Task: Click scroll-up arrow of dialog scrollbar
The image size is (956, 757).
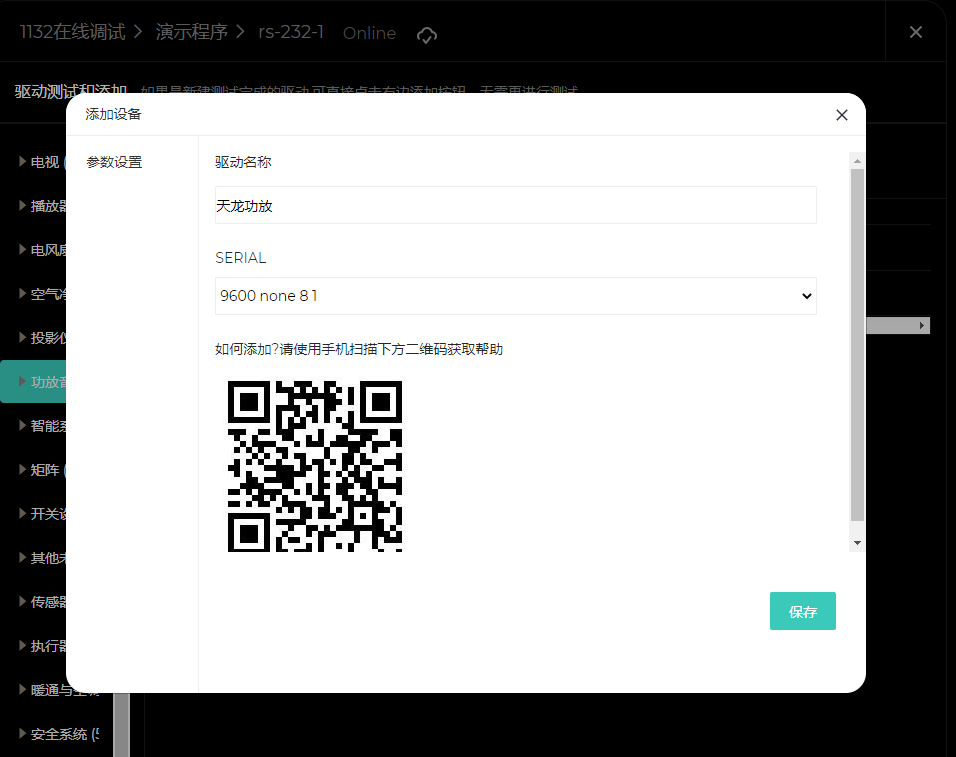Action: [x=857, y=160]
